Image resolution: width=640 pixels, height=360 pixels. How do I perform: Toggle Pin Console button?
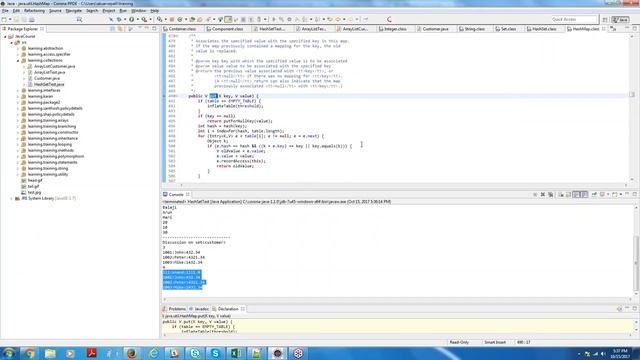[x=594, y=195]
